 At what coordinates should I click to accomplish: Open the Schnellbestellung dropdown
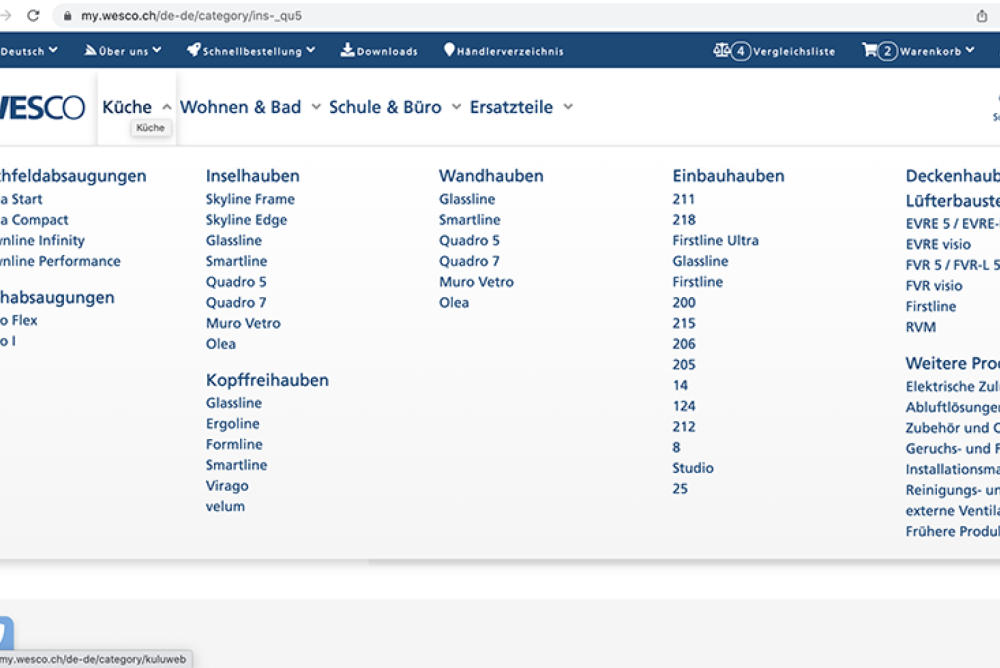pyautogui.click(x=250, y=50)
